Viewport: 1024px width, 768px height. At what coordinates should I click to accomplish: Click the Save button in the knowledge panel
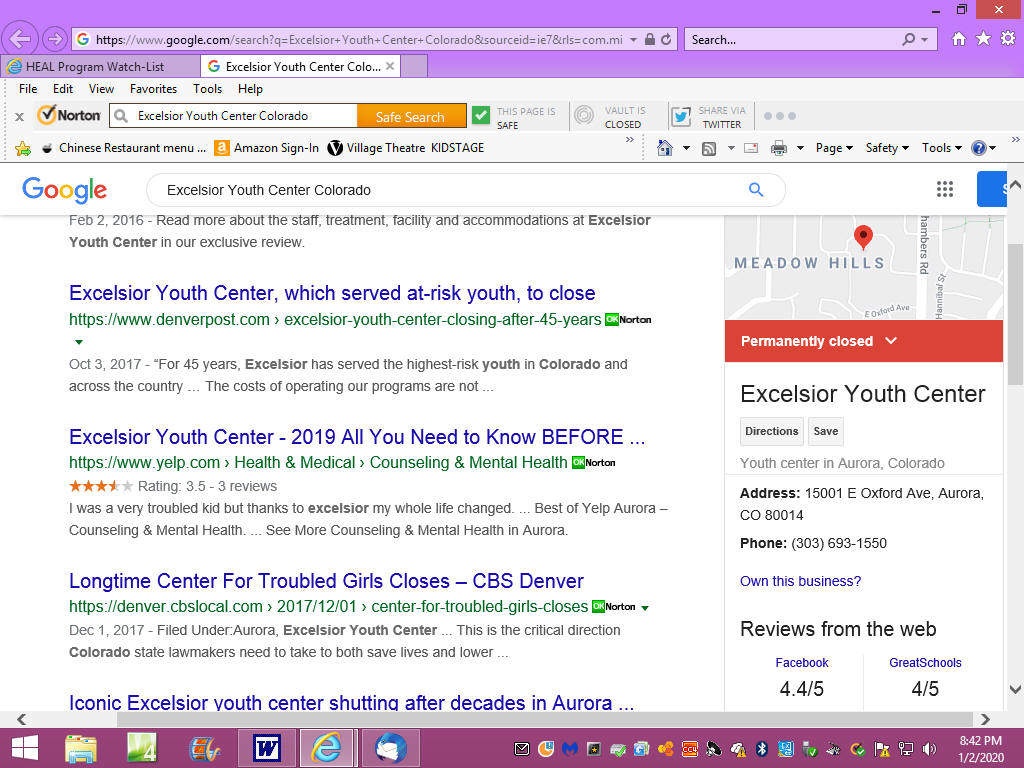[x=825, y=431]
